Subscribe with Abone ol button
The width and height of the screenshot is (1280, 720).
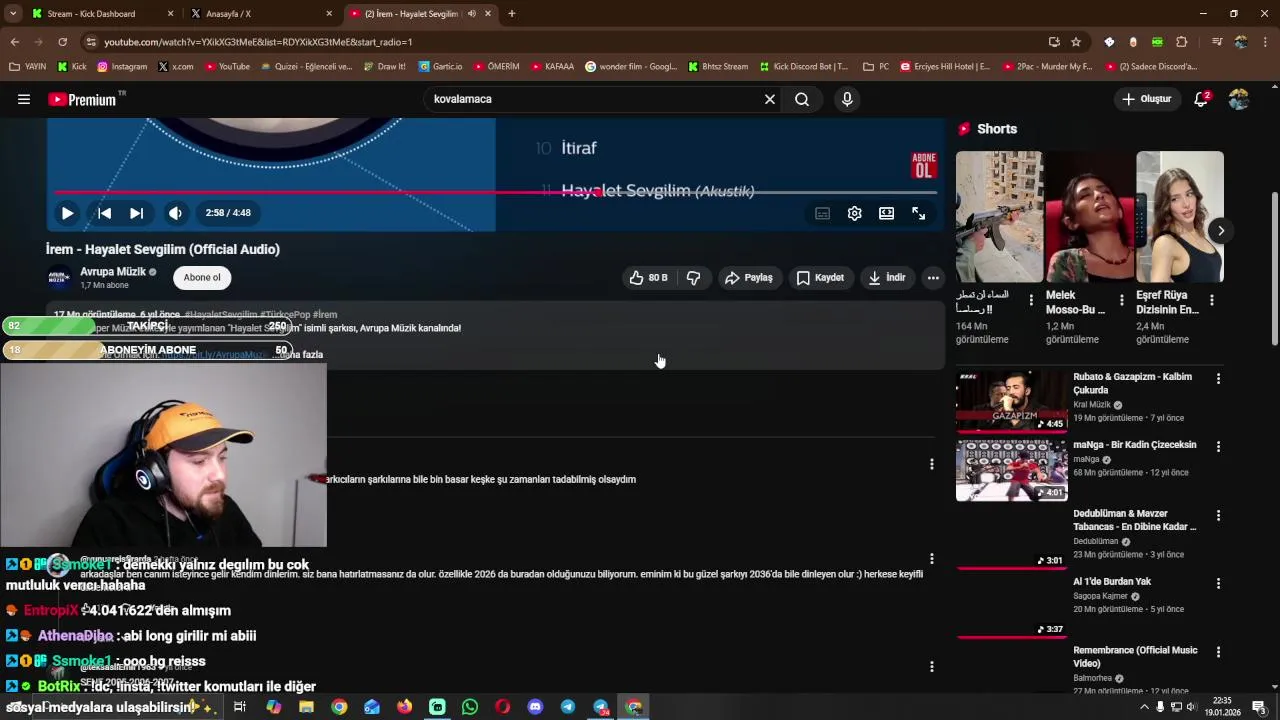coord(202,278)
